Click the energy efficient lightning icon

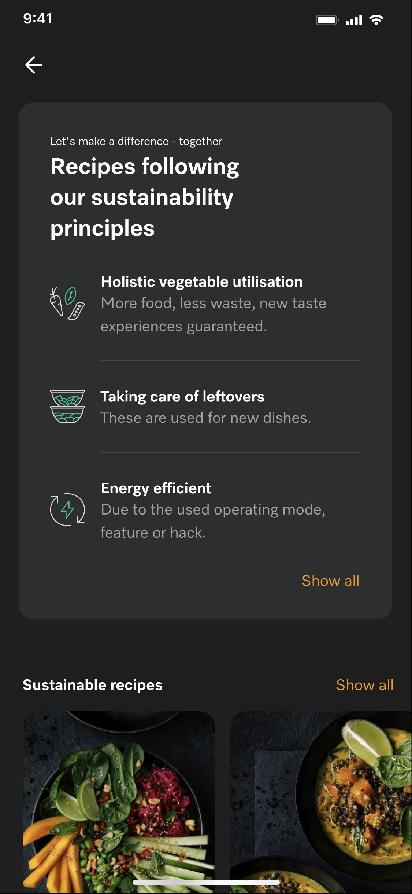pyautogui.click(x=67, y=509)
